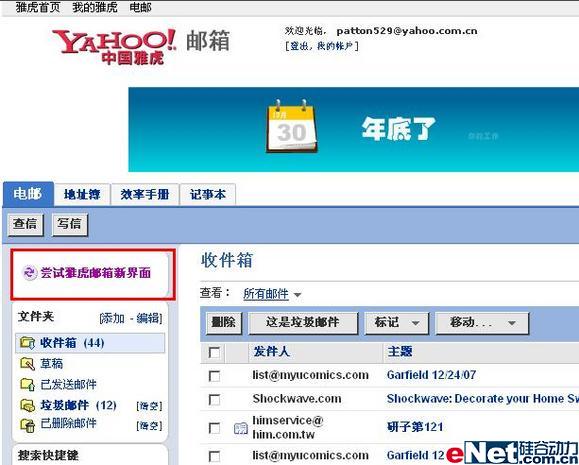
Task: Click the drafts folder icon
Action: (x=27, y=364)
